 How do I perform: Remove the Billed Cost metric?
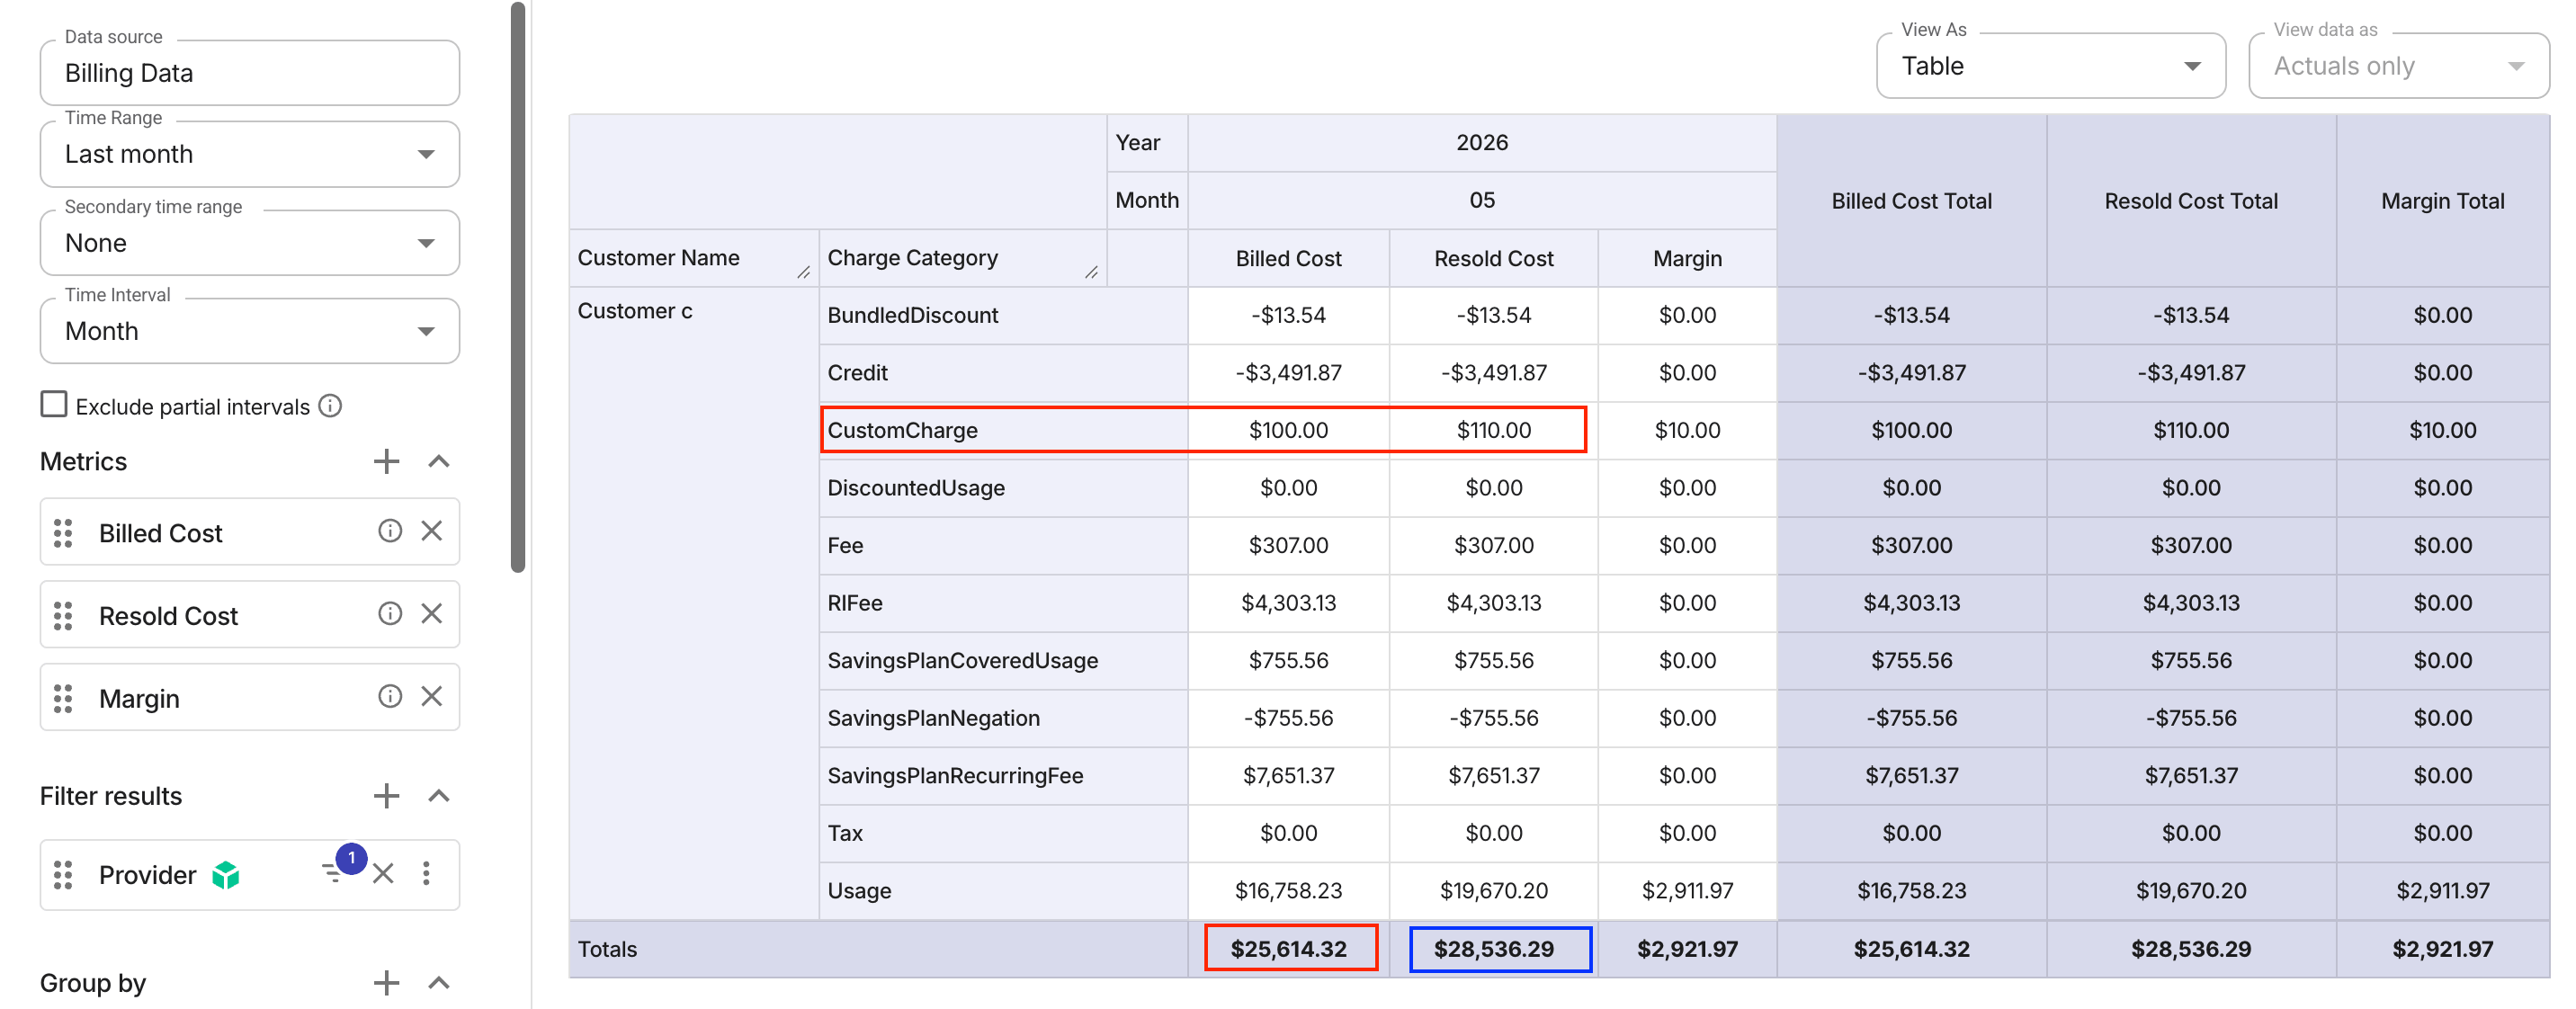pos(431,531)
